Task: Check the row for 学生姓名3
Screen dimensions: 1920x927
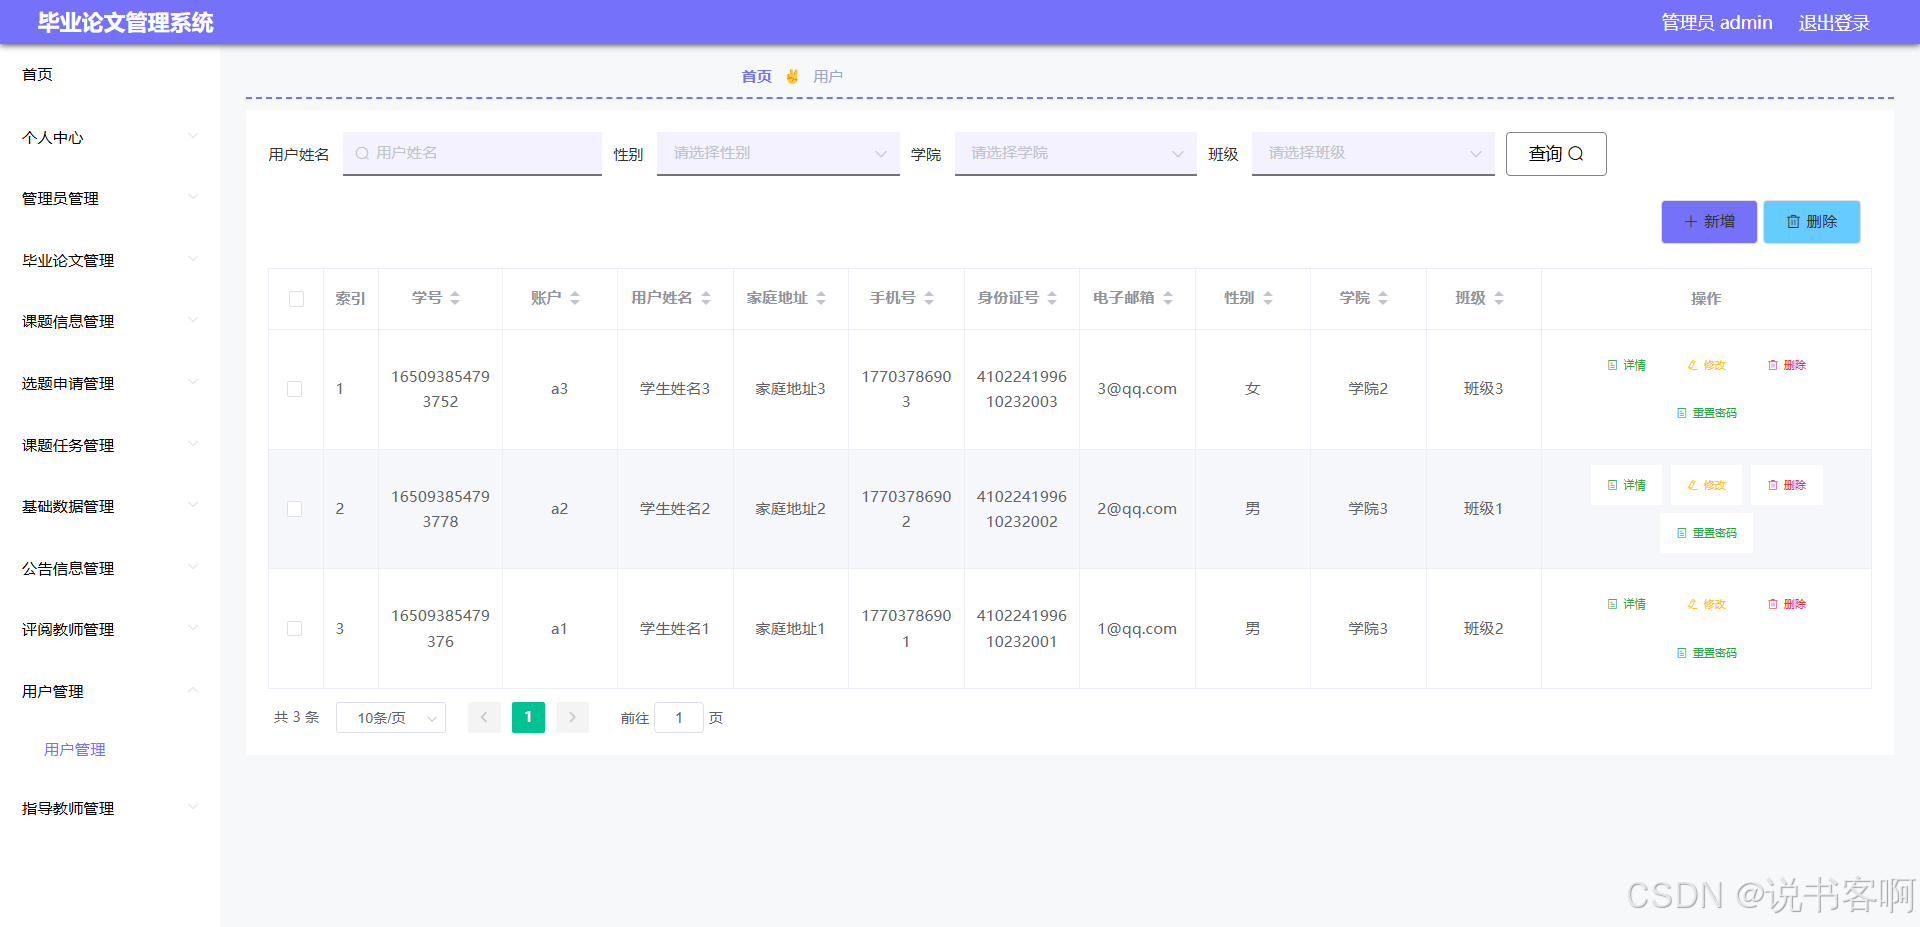Action: click(295, 389)
